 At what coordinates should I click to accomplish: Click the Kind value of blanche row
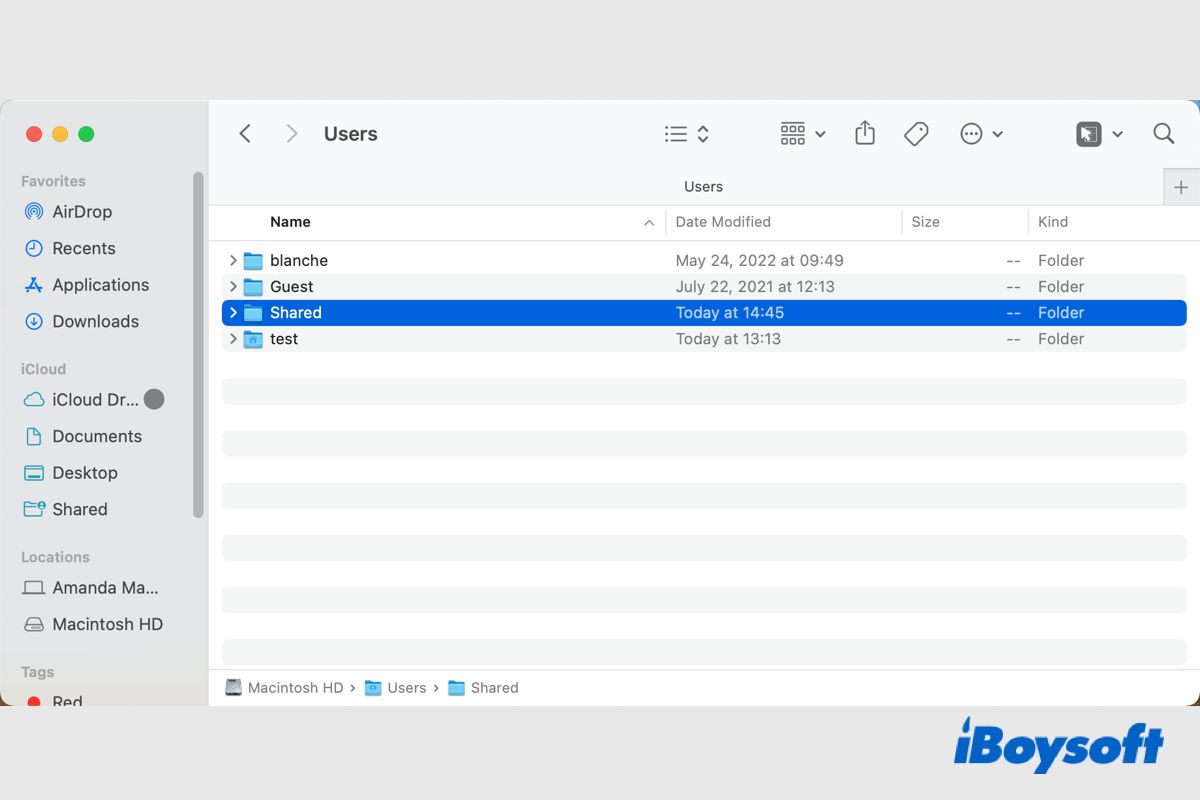click(1061, 260)
